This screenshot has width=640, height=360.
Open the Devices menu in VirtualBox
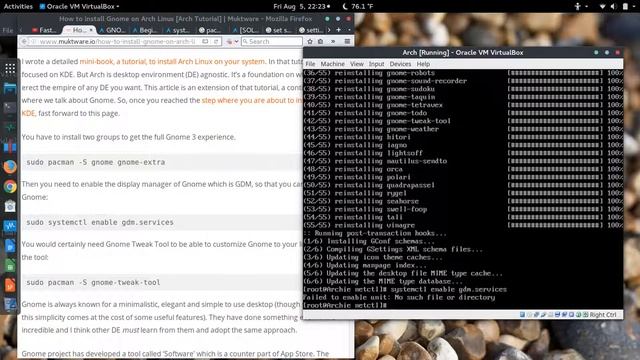click(400, 64)
